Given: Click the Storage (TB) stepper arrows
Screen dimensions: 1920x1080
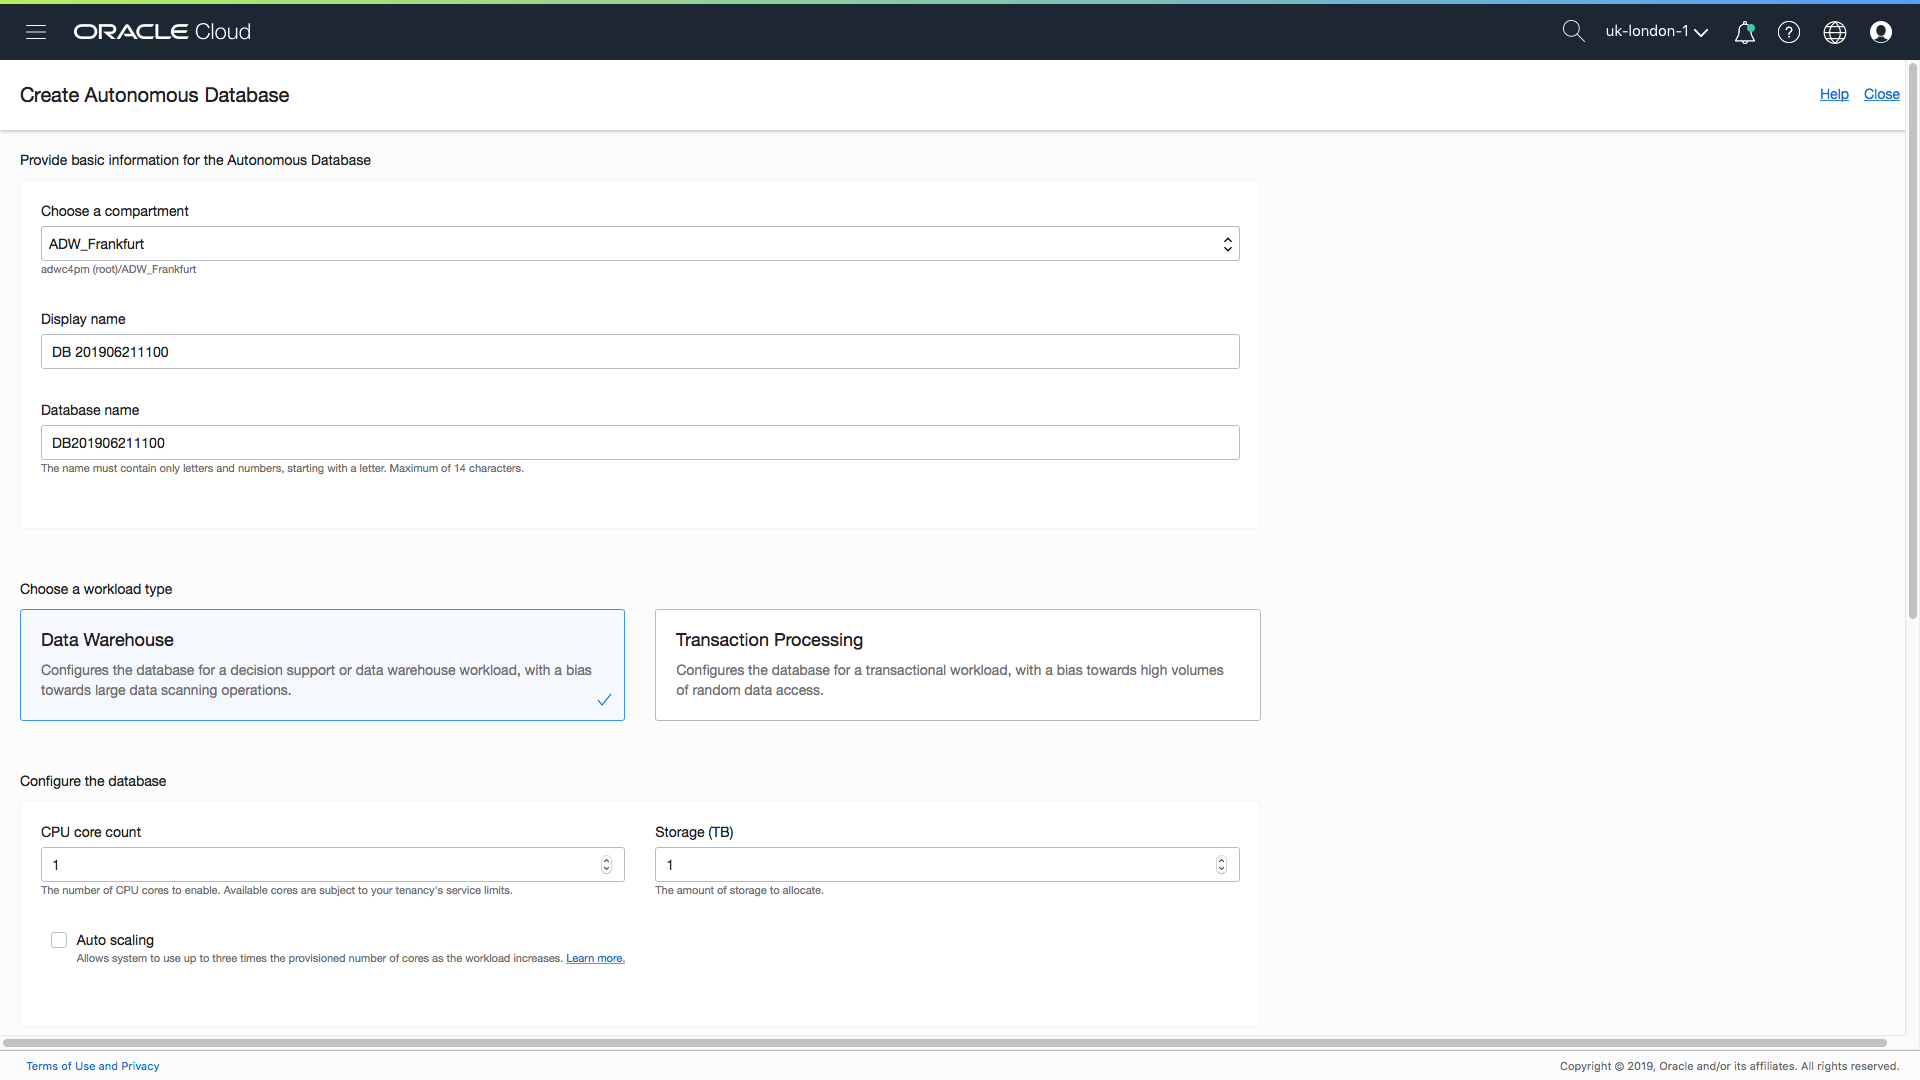Looking at the screenshot, I should click(x=1221, y=865).
